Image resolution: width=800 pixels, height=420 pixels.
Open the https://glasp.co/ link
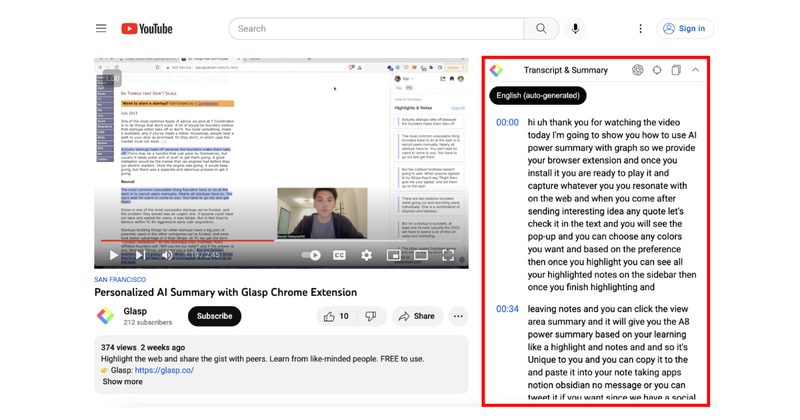164,370
